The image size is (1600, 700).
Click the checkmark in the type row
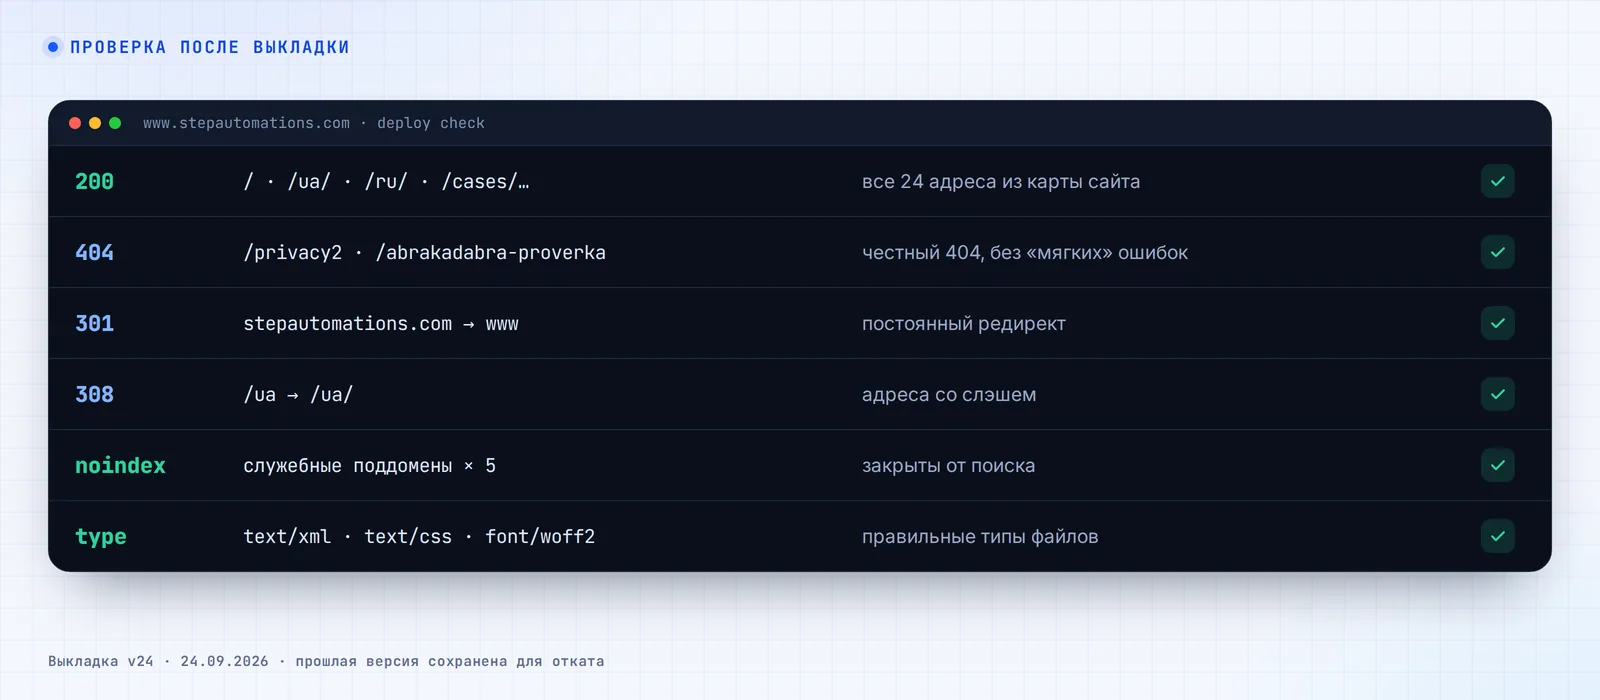pos(1497,536)
